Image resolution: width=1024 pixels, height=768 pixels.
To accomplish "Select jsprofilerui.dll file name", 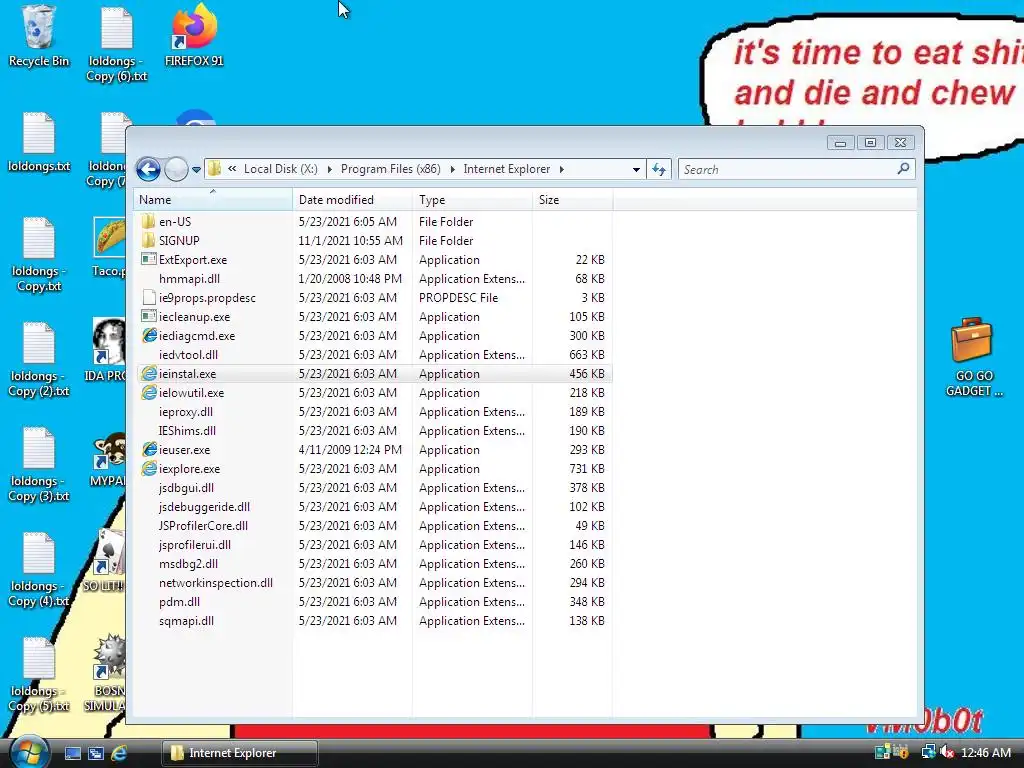I will [195, 545].
